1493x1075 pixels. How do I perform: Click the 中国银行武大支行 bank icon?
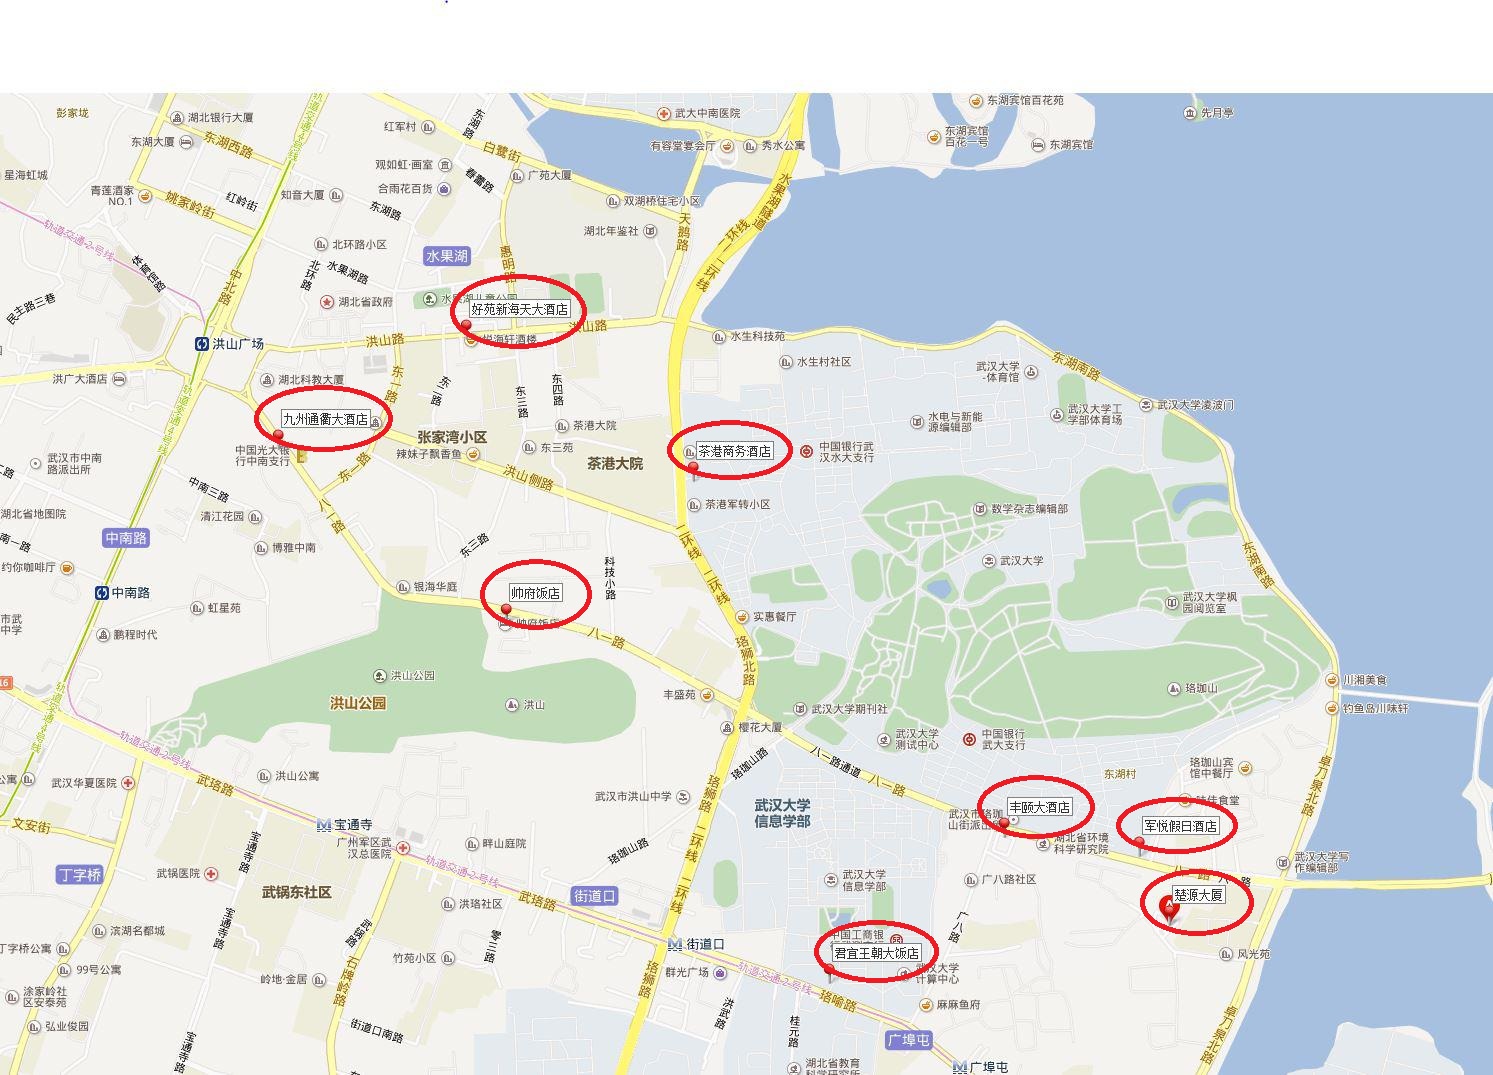[x=969, y=739]
